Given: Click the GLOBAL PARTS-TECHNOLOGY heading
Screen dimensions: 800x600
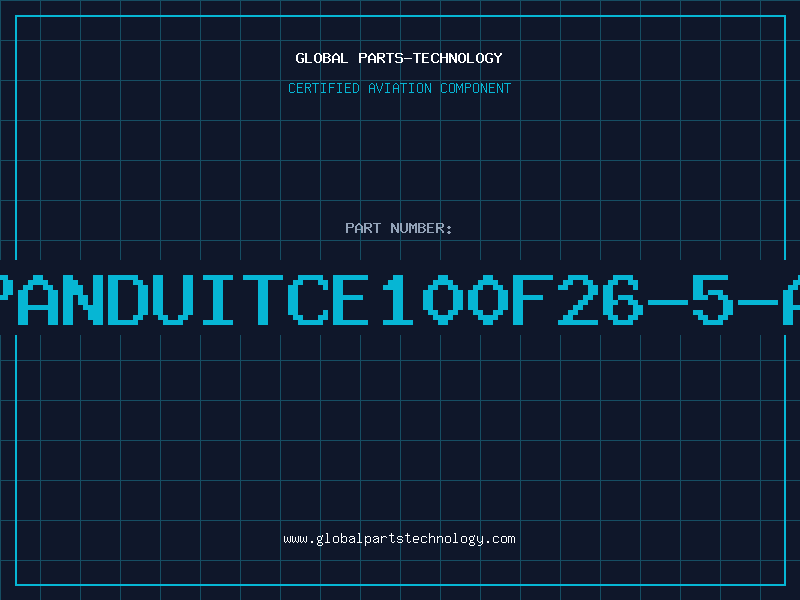Looking at the screenshot, I should (399, 58).
